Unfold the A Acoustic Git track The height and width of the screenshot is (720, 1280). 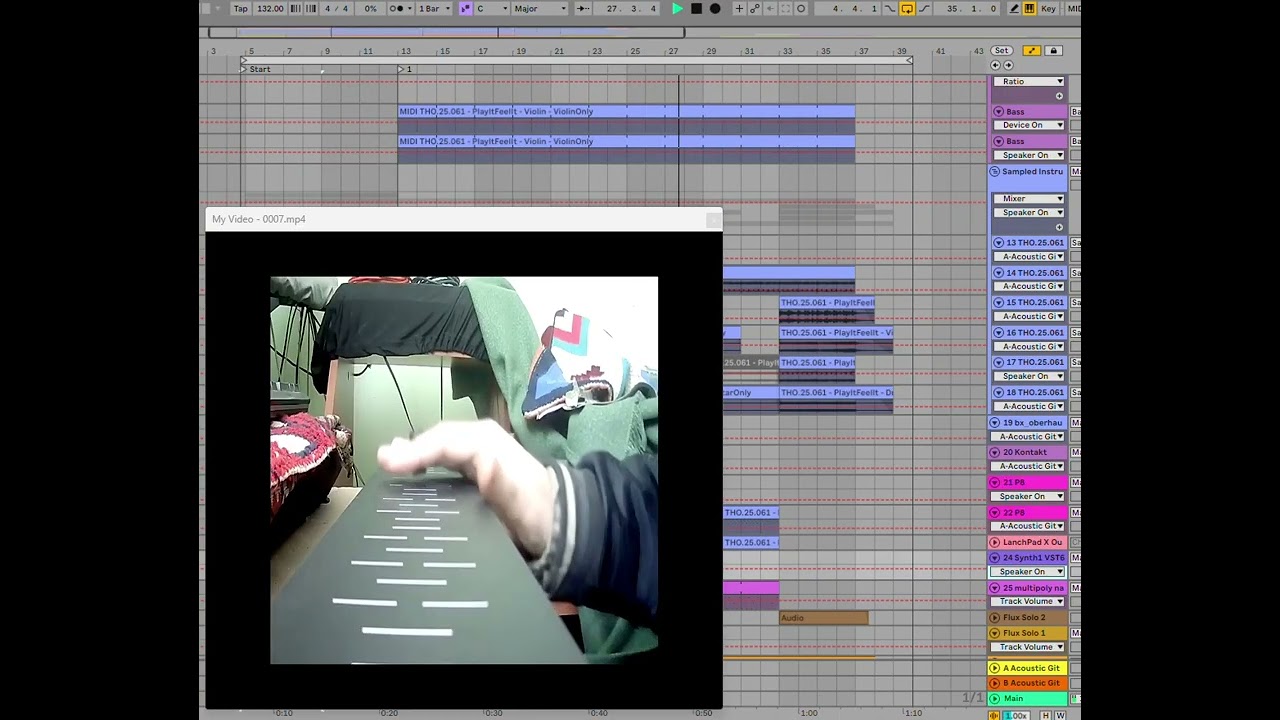(995, 668)
